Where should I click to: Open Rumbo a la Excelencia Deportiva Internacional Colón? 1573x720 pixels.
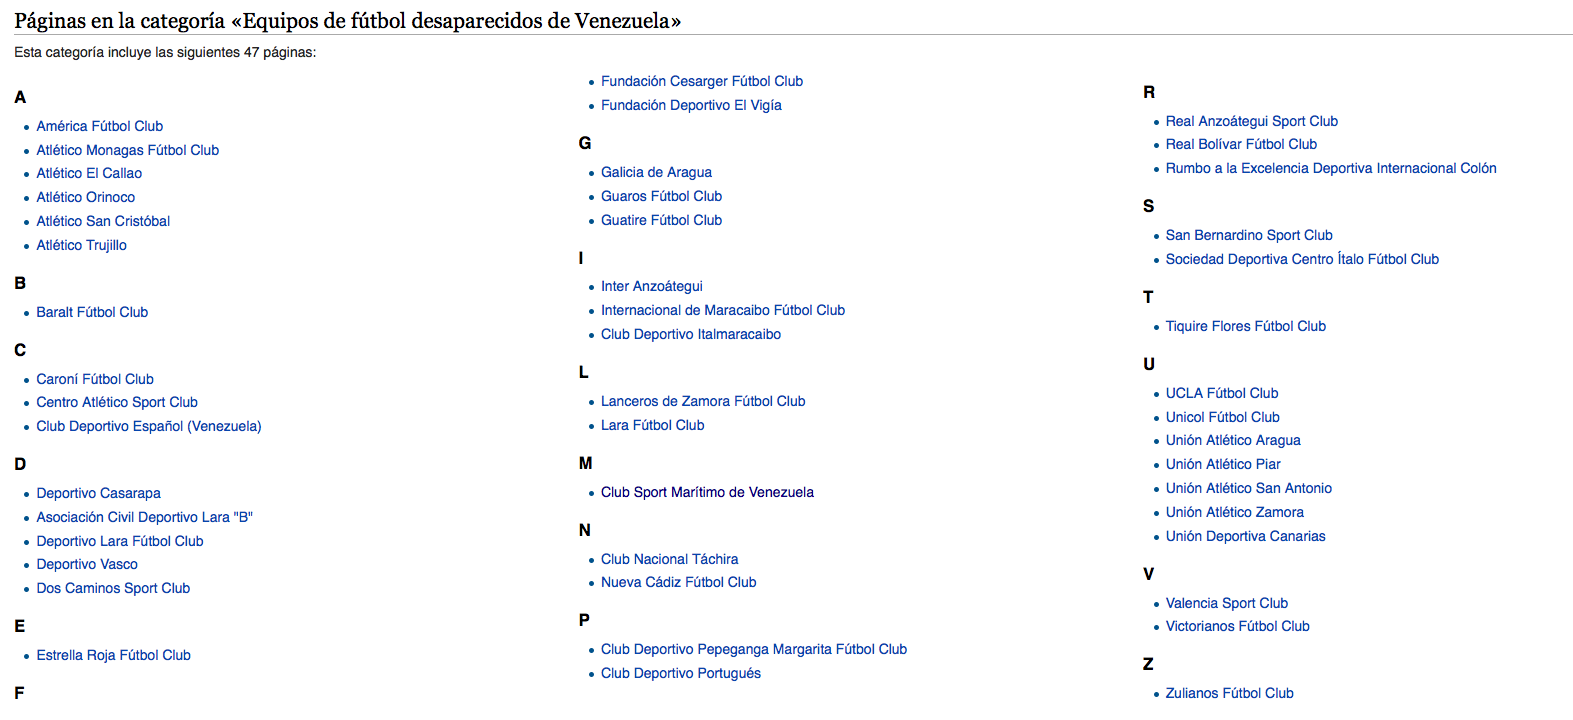pos(1331,168)
